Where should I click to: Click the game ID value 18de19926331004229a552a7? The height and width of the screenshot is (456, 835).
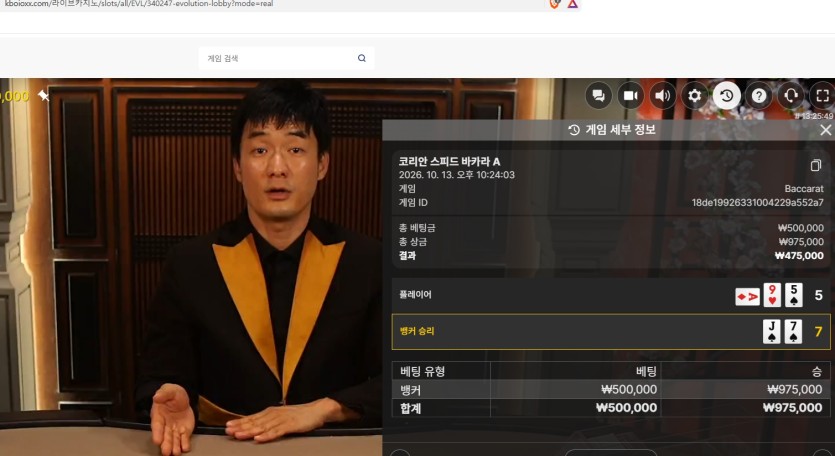coord(757,202)
